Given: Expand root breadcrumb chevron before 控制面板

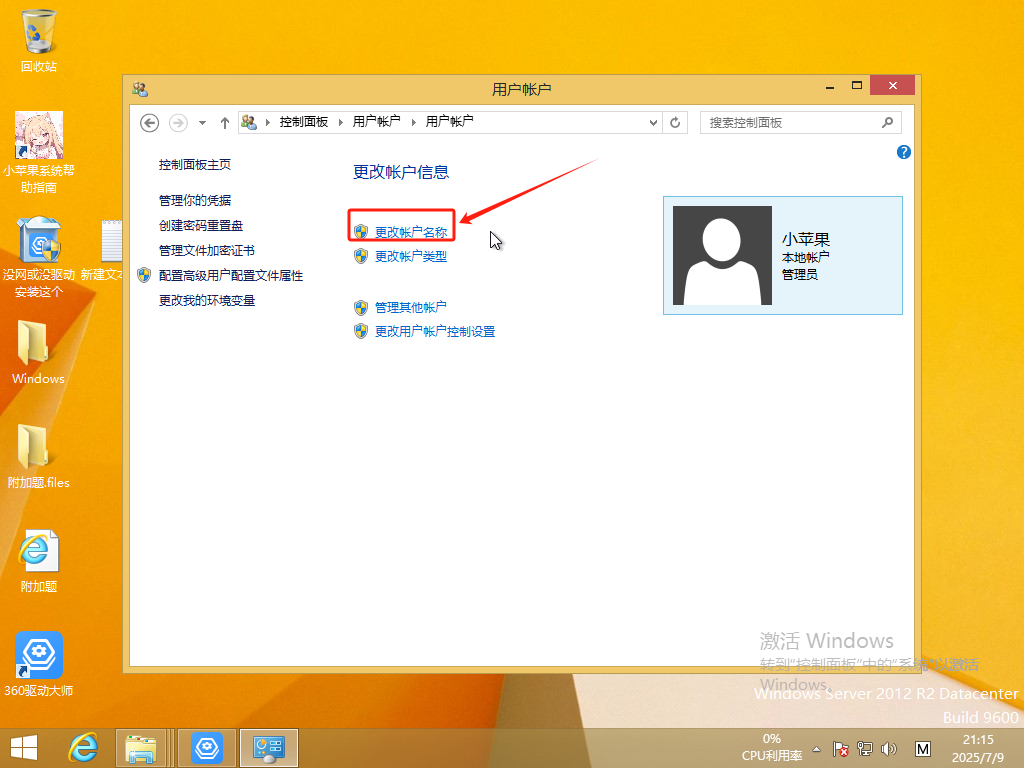Looking at the screenshot, I should click(268, 122).
